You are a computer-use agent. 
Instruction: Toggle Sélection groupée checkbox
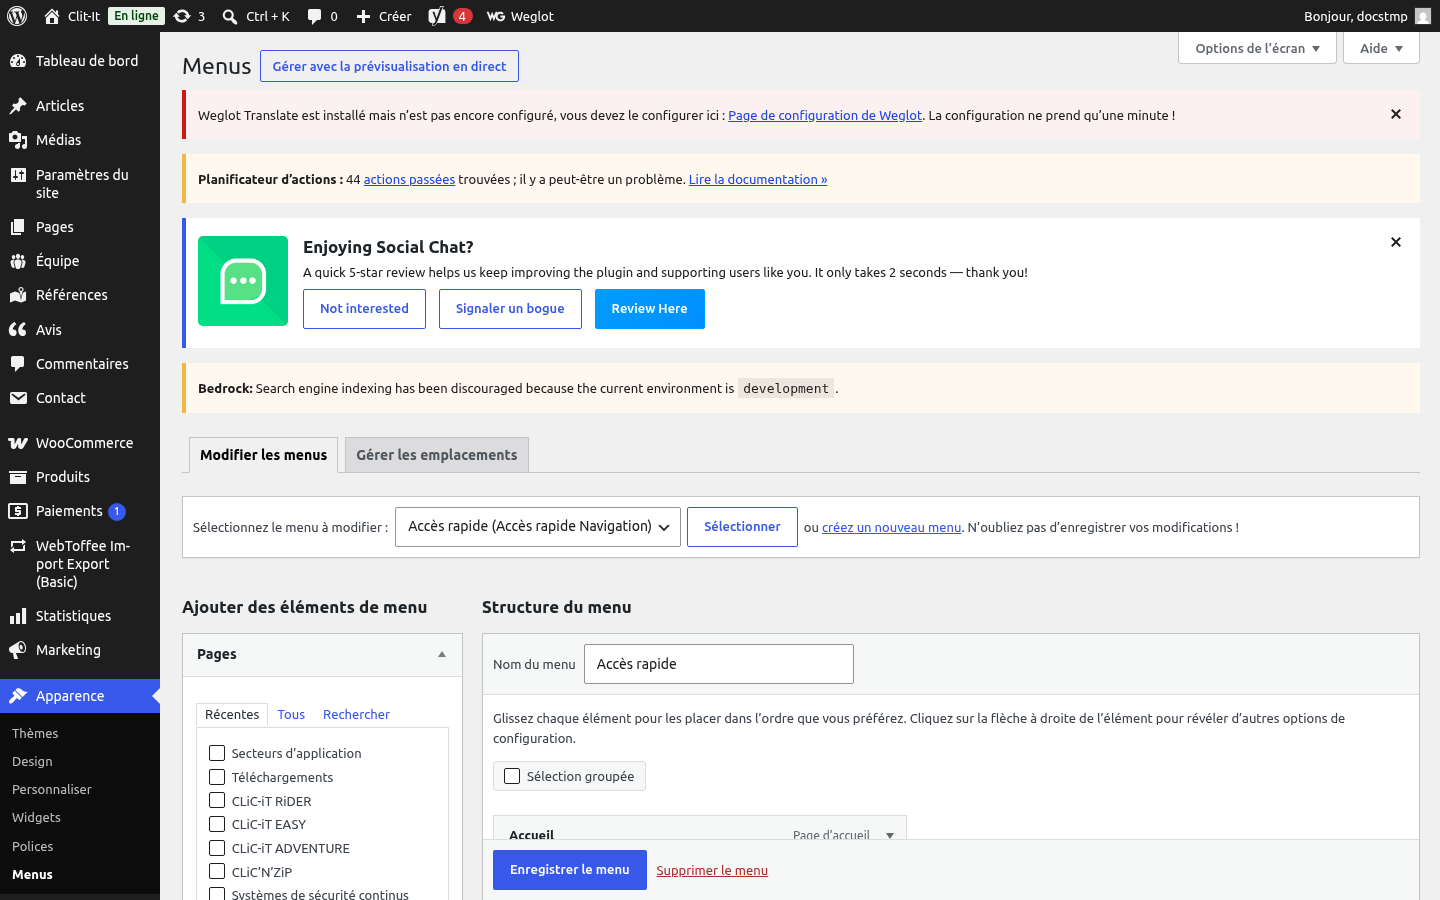pos(512,776)
